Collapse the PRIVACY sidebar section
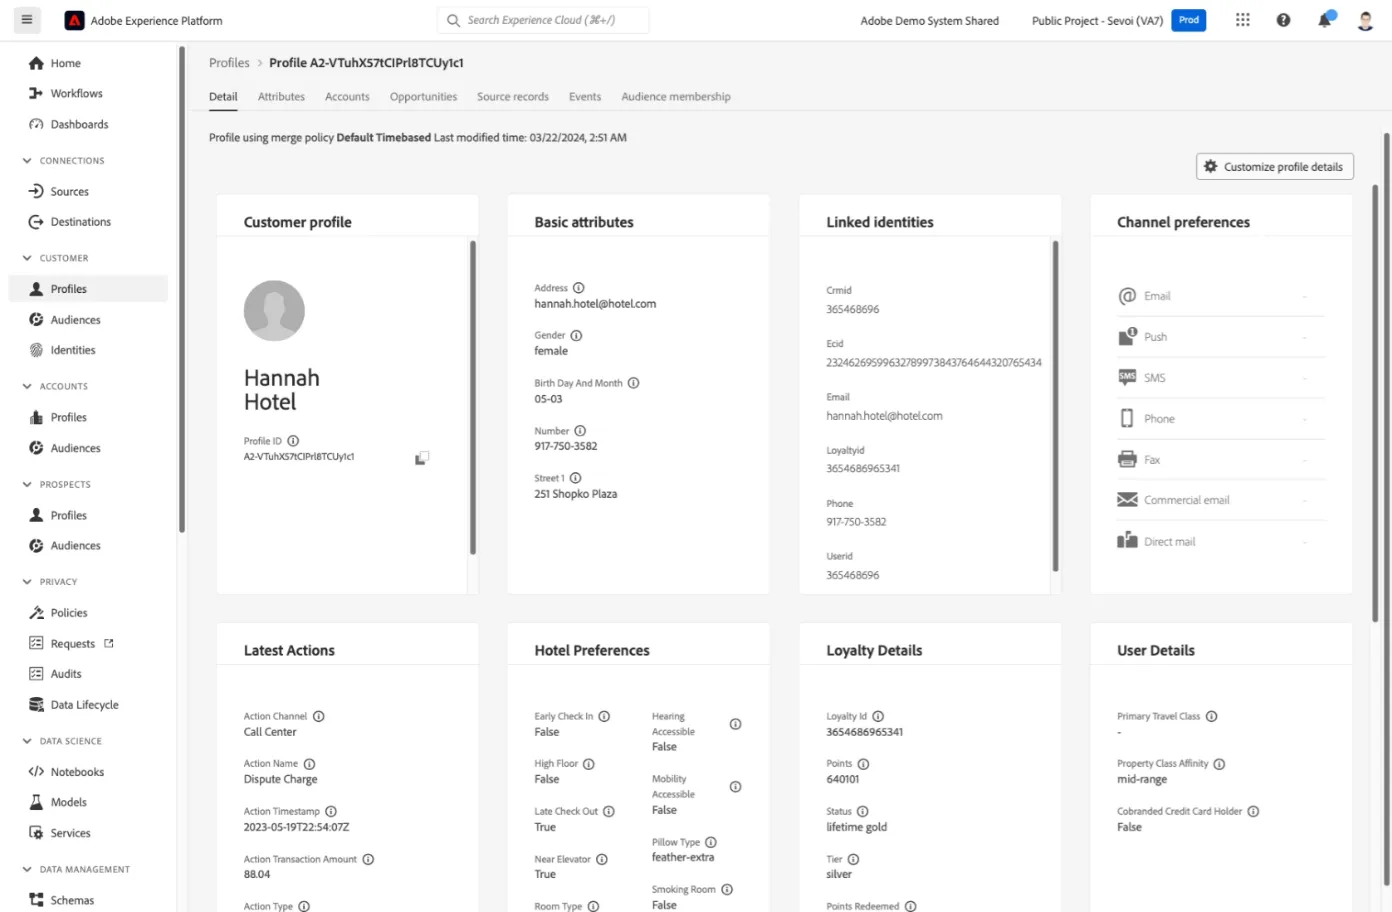The width and height of the screenshot is (1392, 912). point(27,581)
